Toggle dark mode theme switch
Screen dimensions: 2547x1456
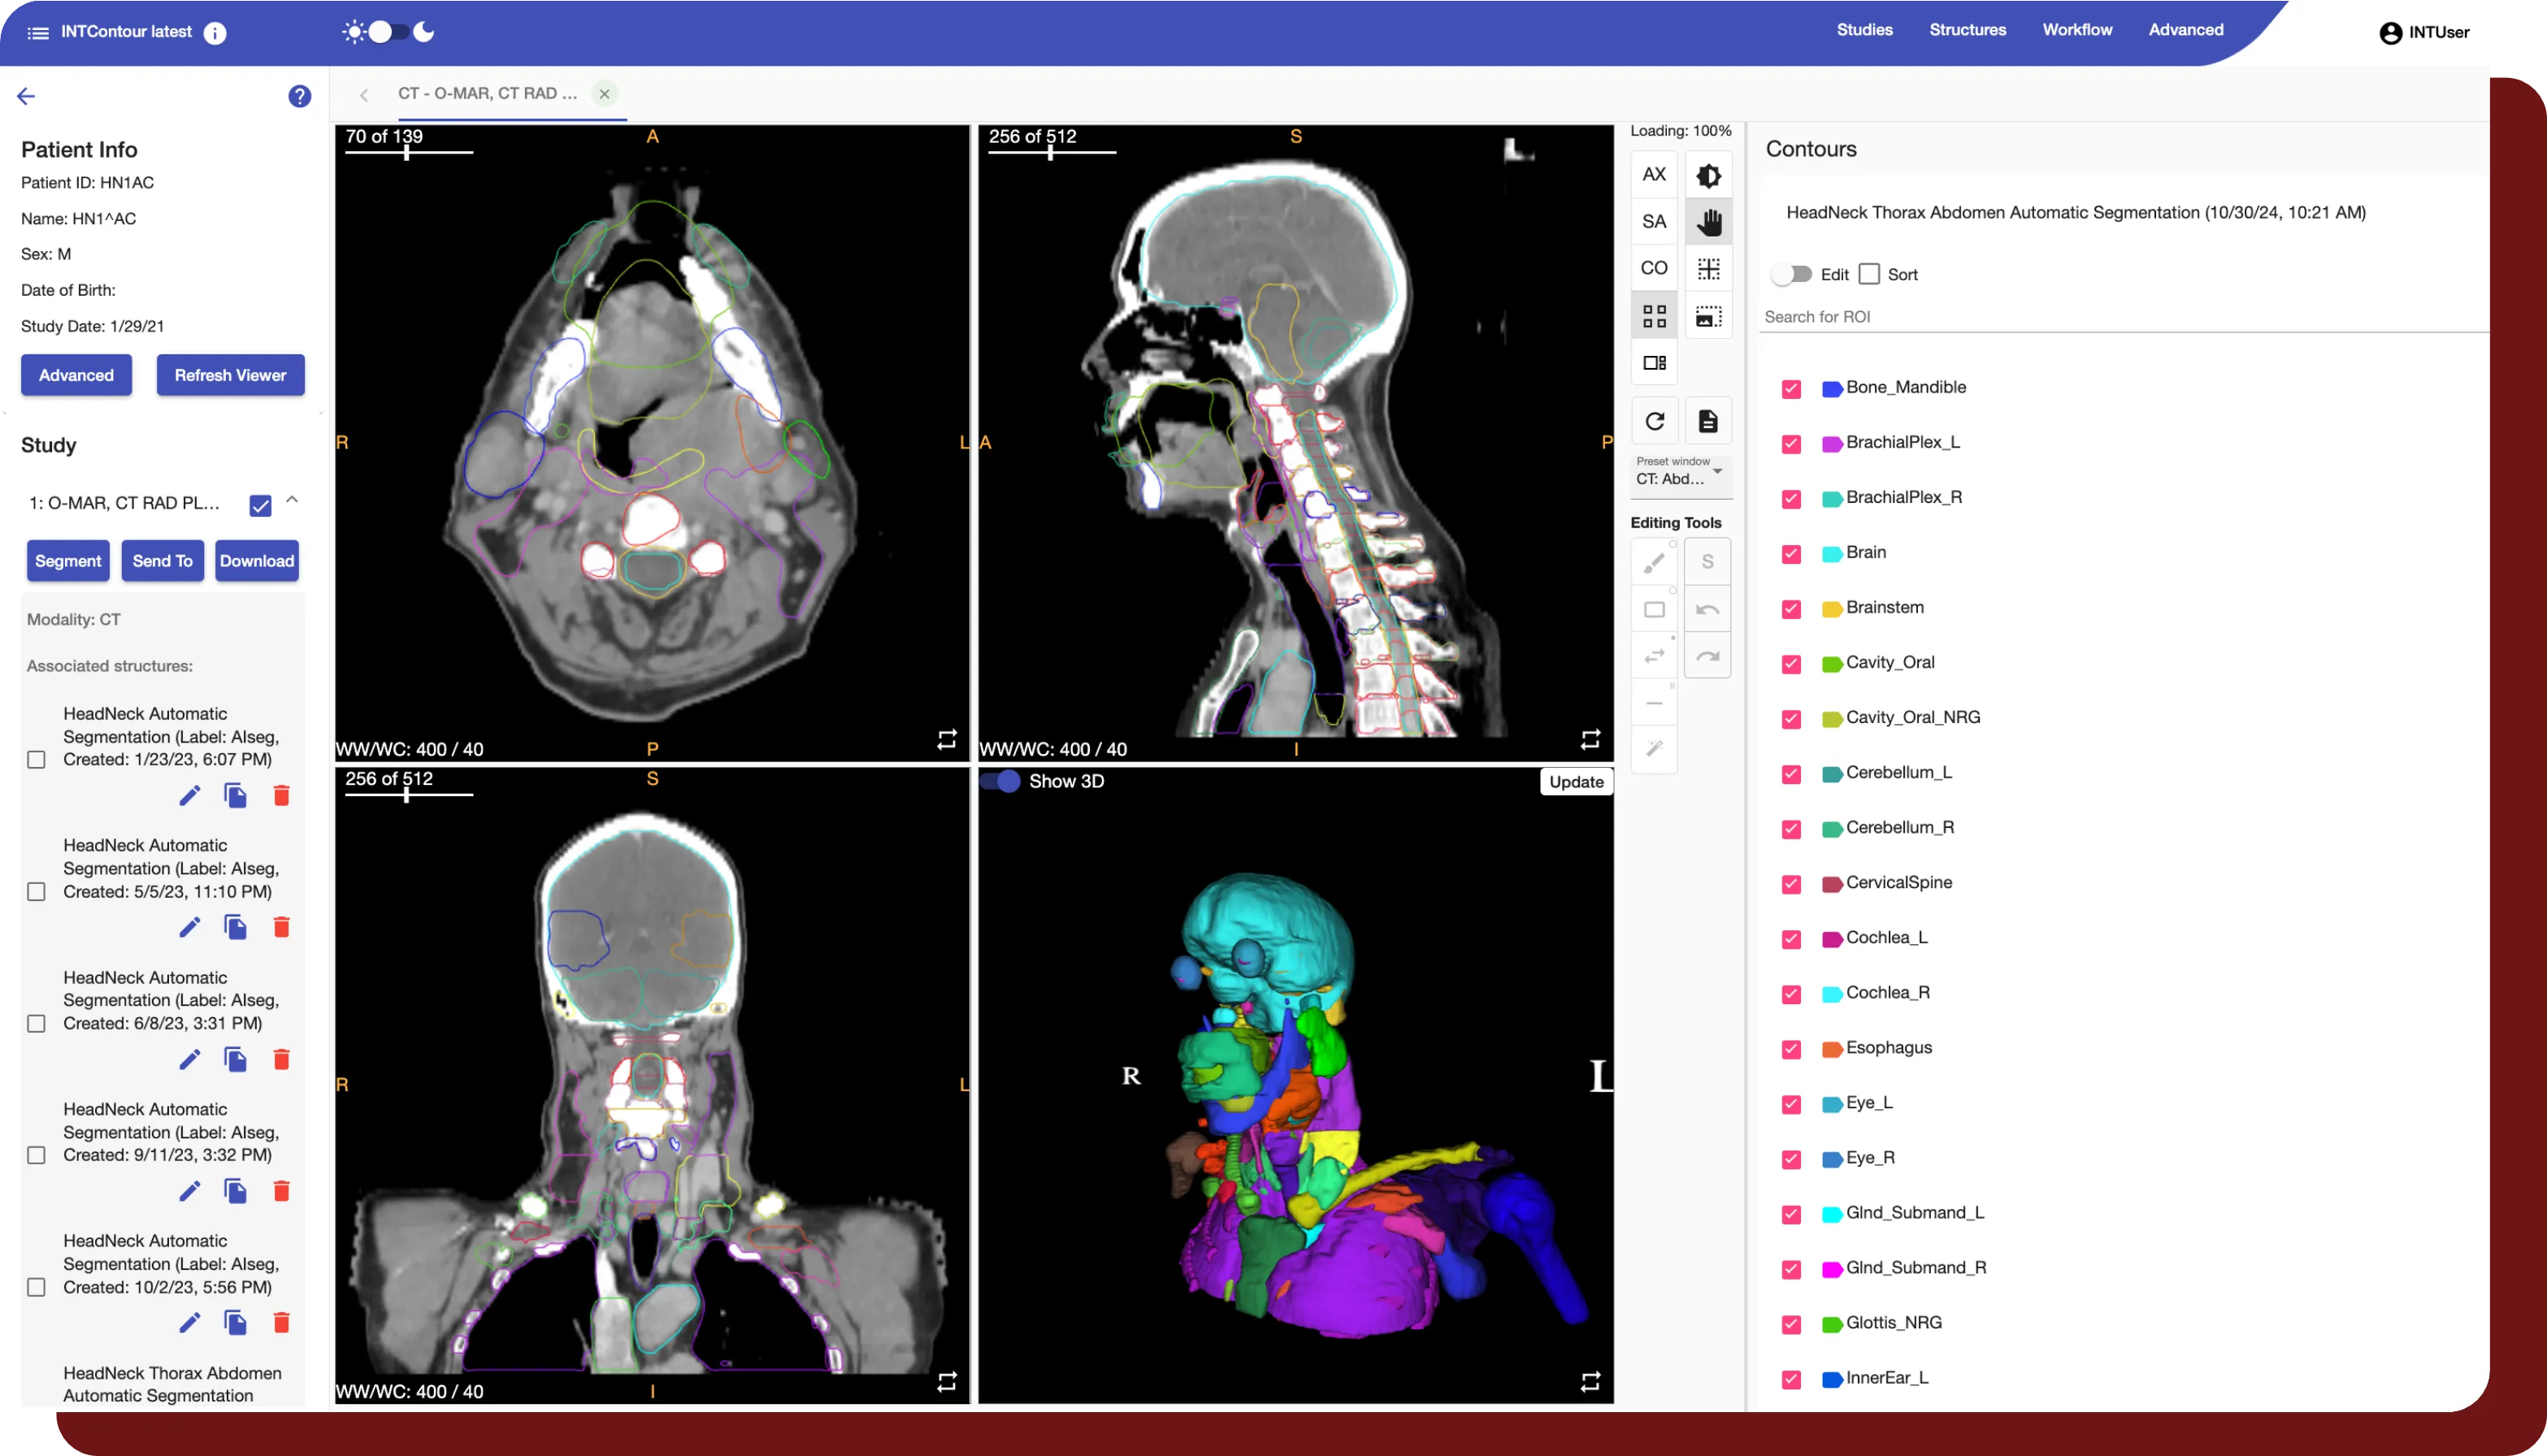click(386, 31)
